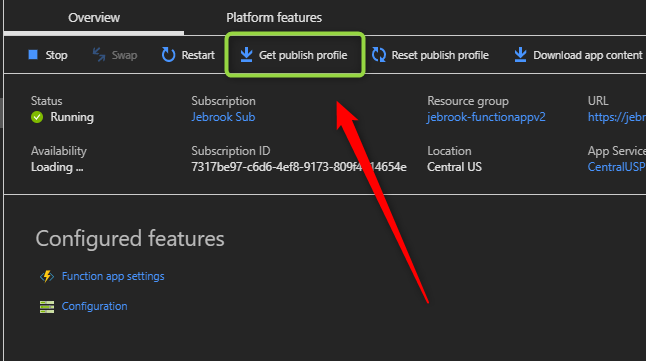Open the Platform features tab
The width and height of the screenshot is (646, 361).
[x=274, y=18]
